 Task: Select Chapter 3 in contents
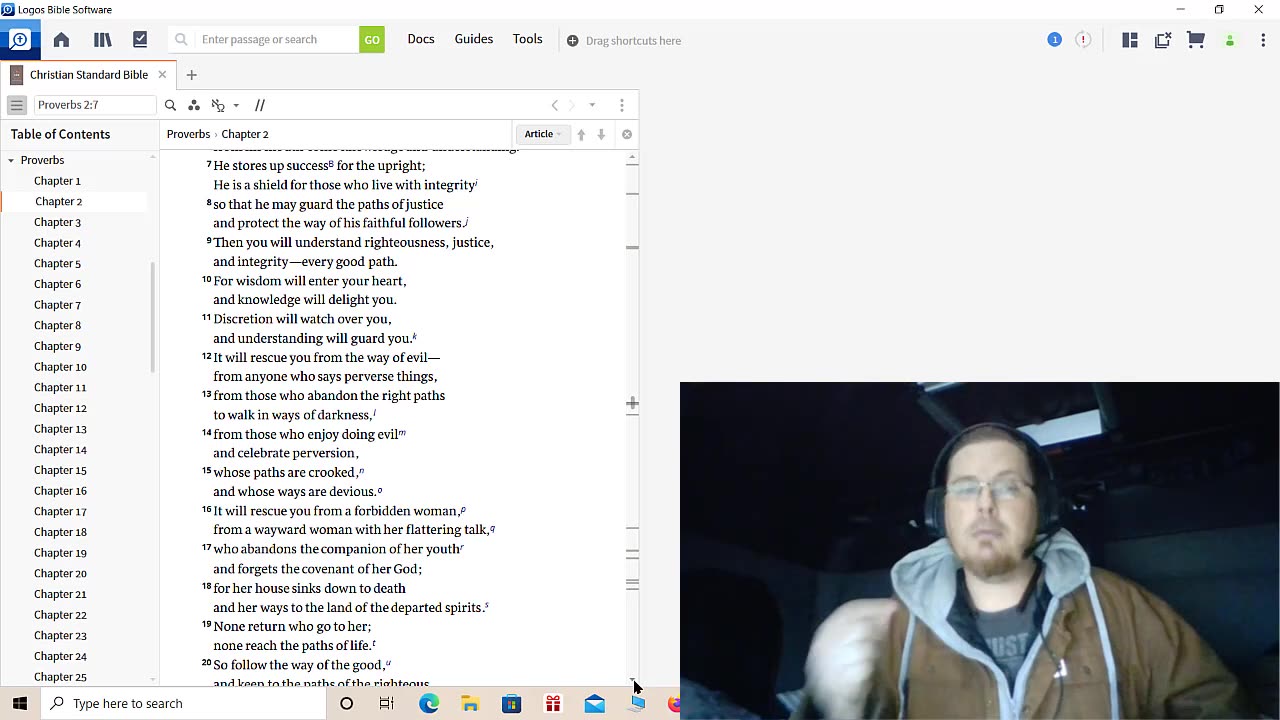tap(57, 222)
